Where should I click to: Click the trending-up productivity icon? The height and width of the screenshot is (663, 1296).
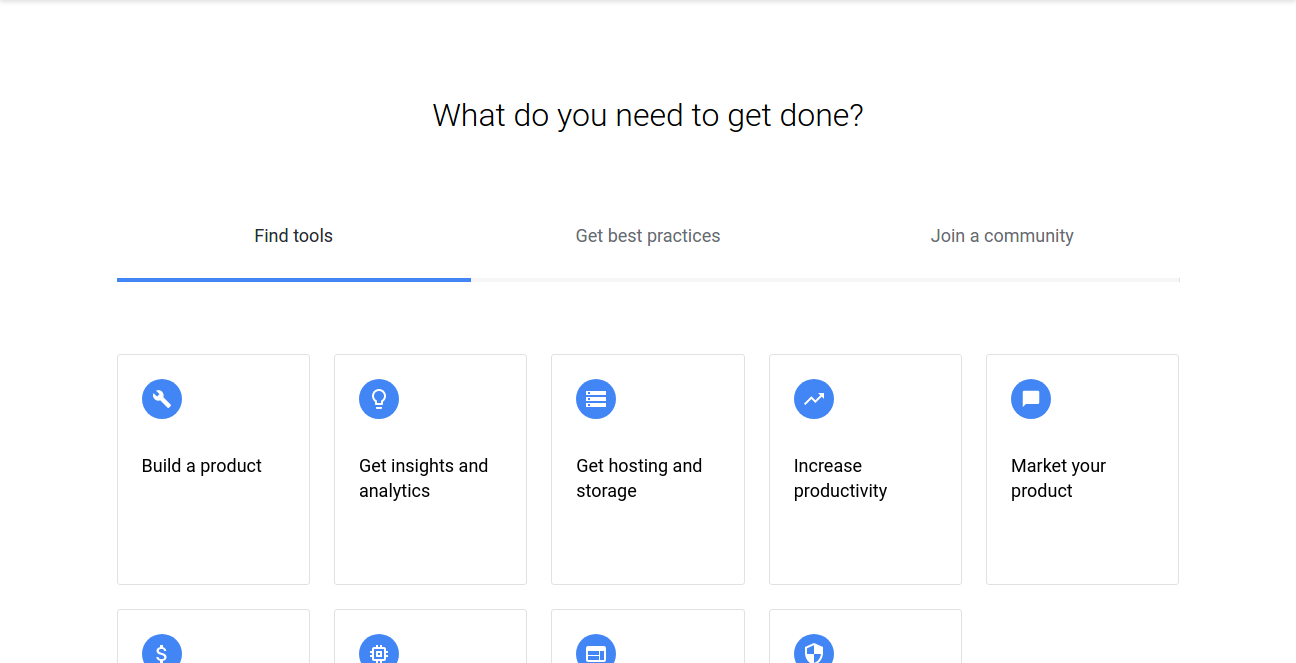(x=814, y=399)
